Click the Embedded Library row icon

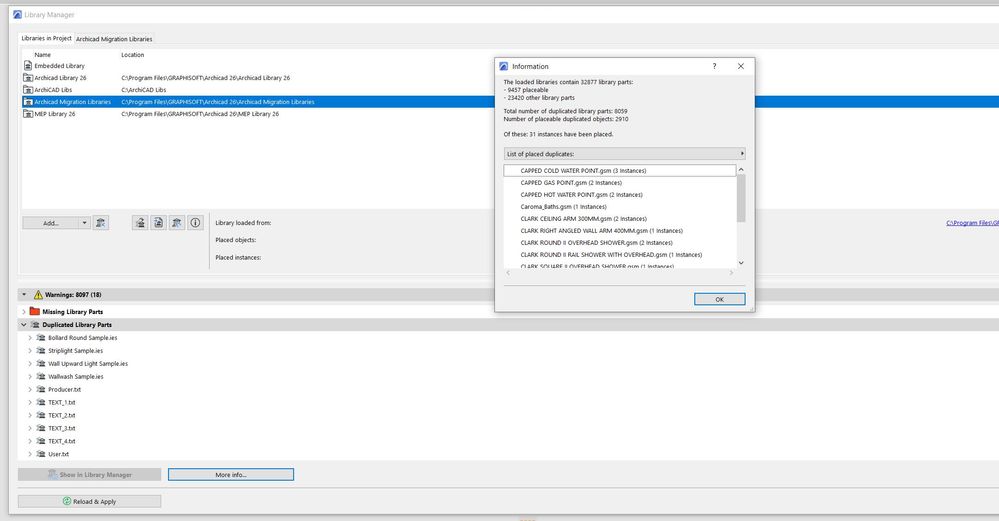pos(27,66)
